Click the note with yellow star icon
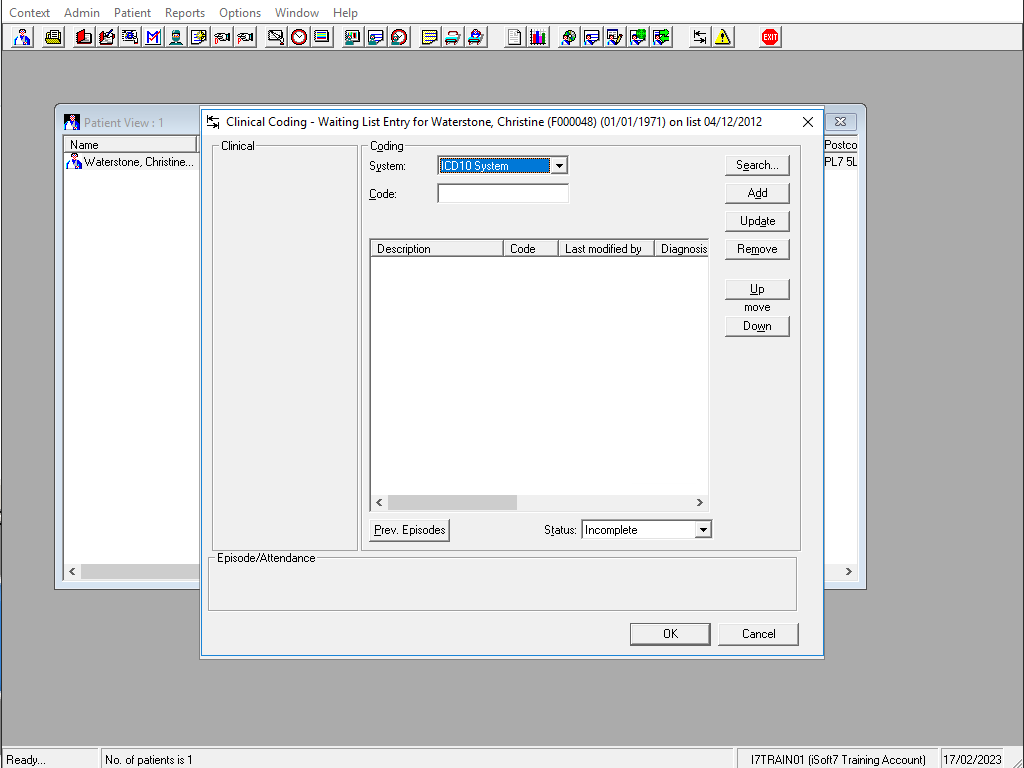 (x=199, y=37)
